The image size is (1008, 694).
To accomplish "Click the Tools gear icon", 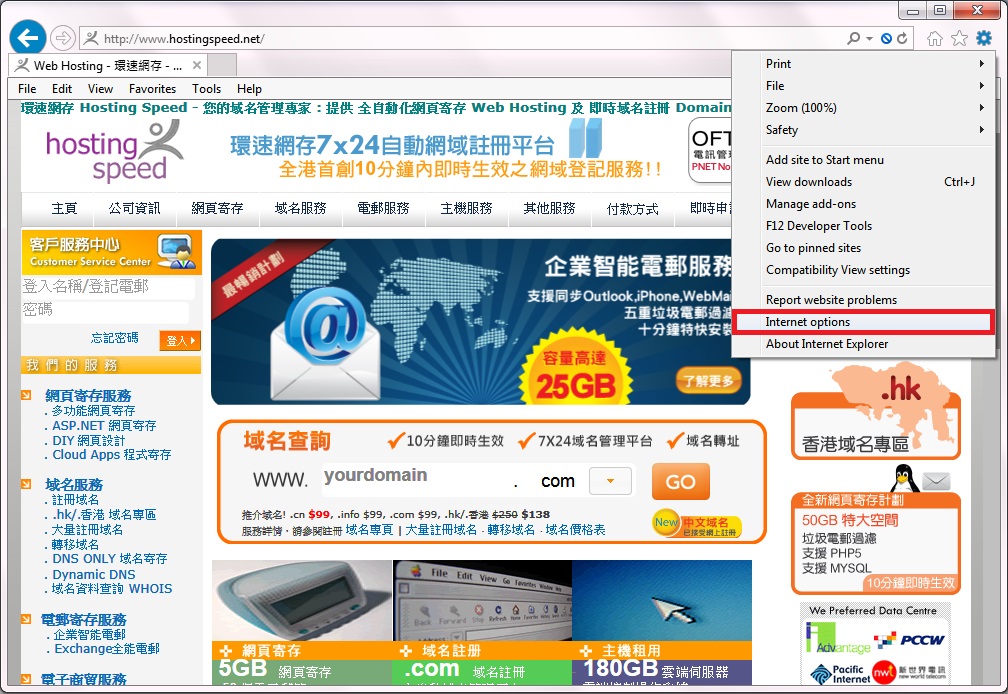I will [x=984, y=39].
